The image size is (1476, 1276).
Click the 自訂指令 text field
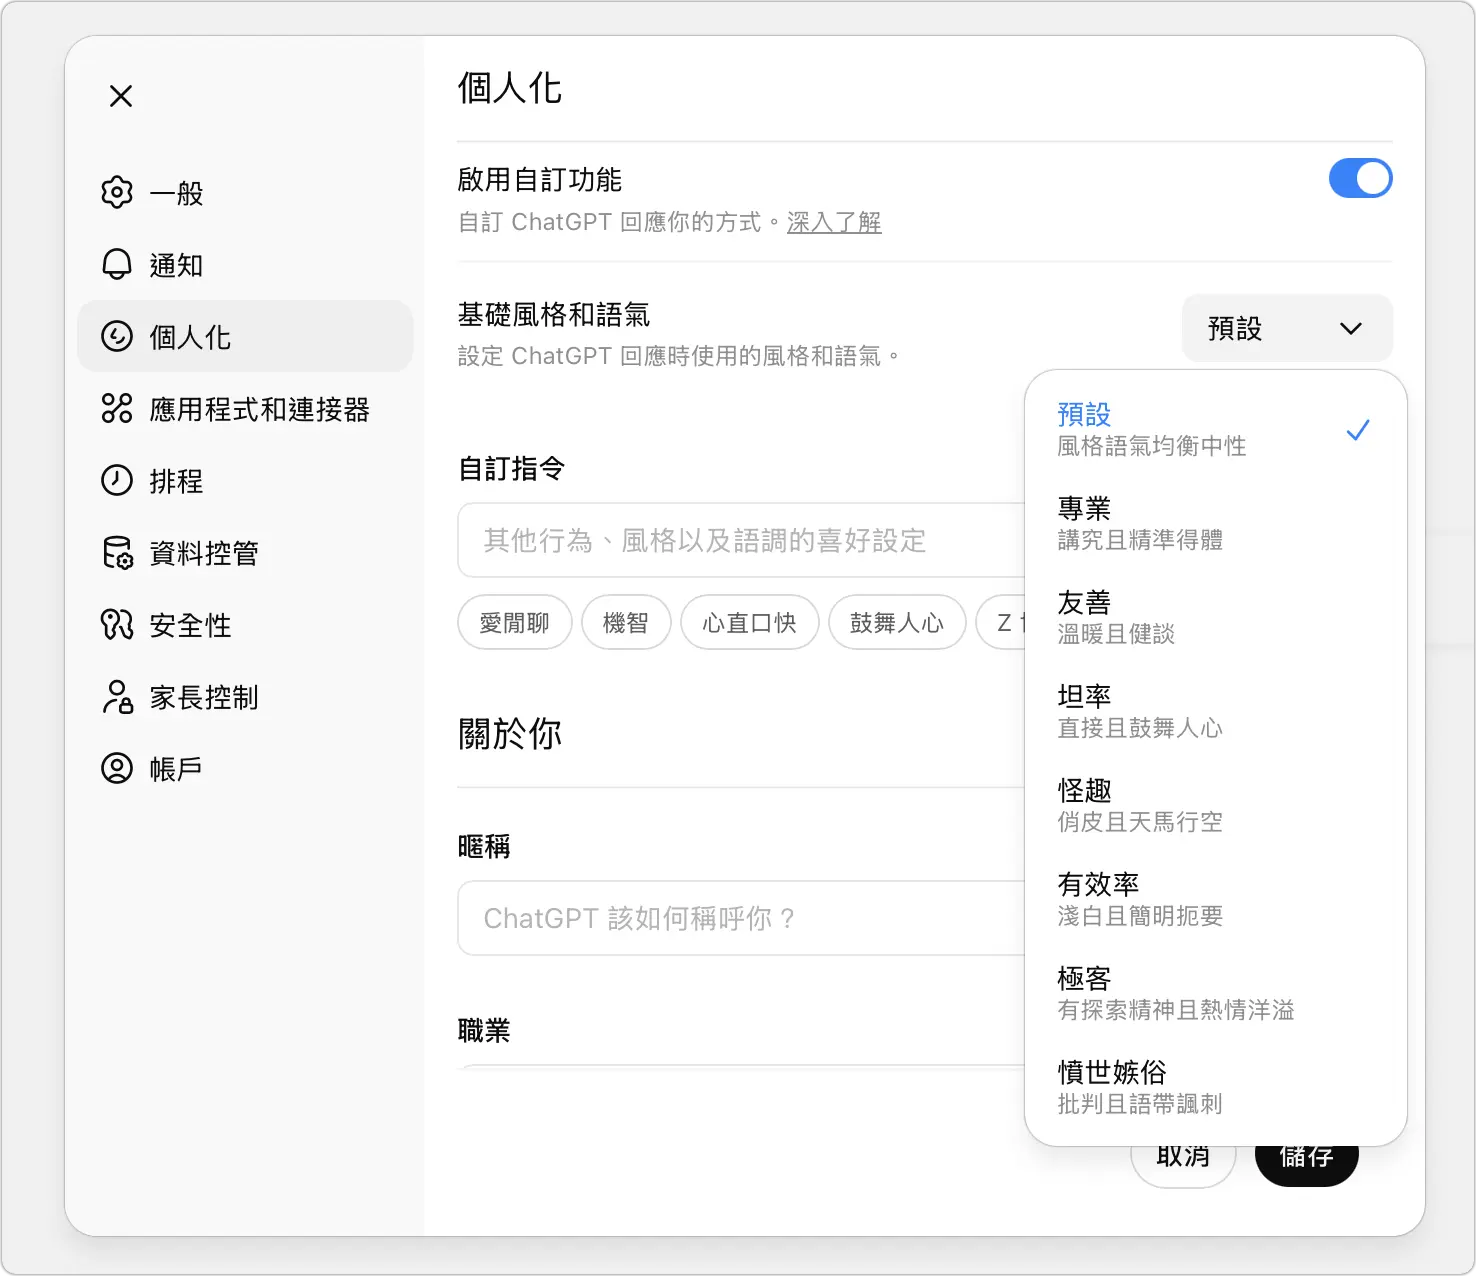[741, 540]
